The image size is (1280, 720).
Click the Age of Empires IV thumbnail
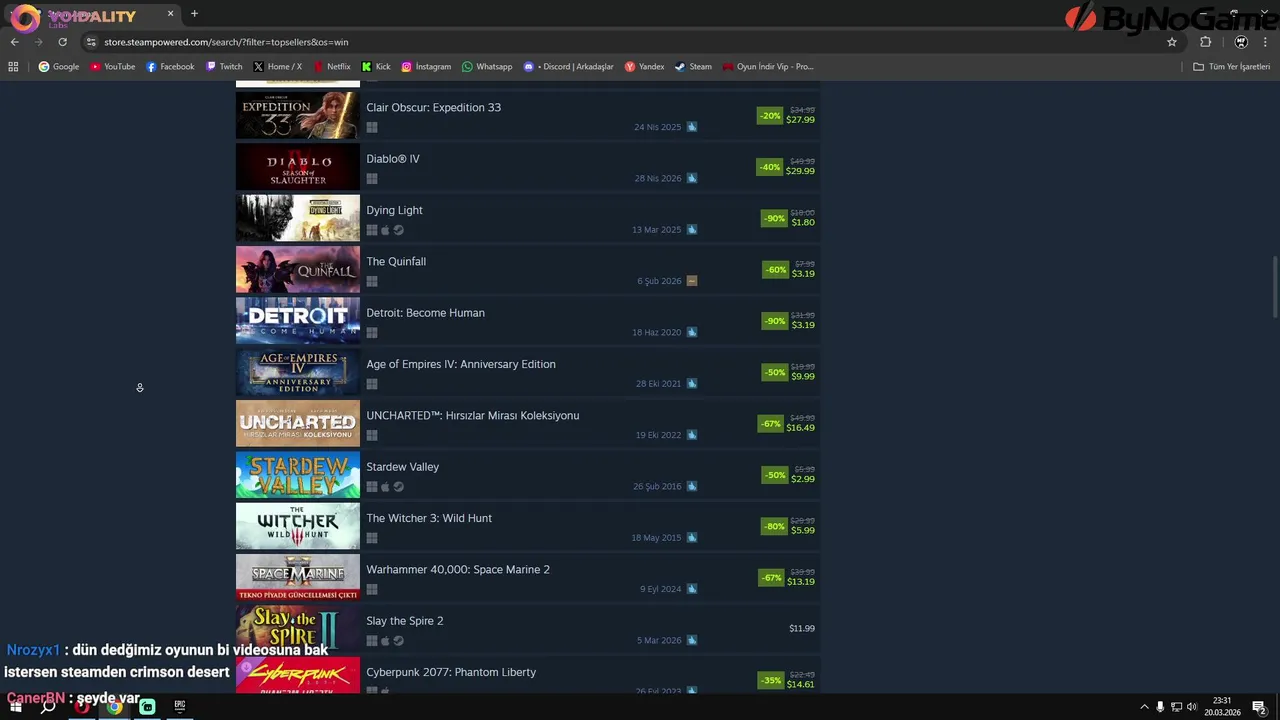pyautogui.click(x=298, y=372)
